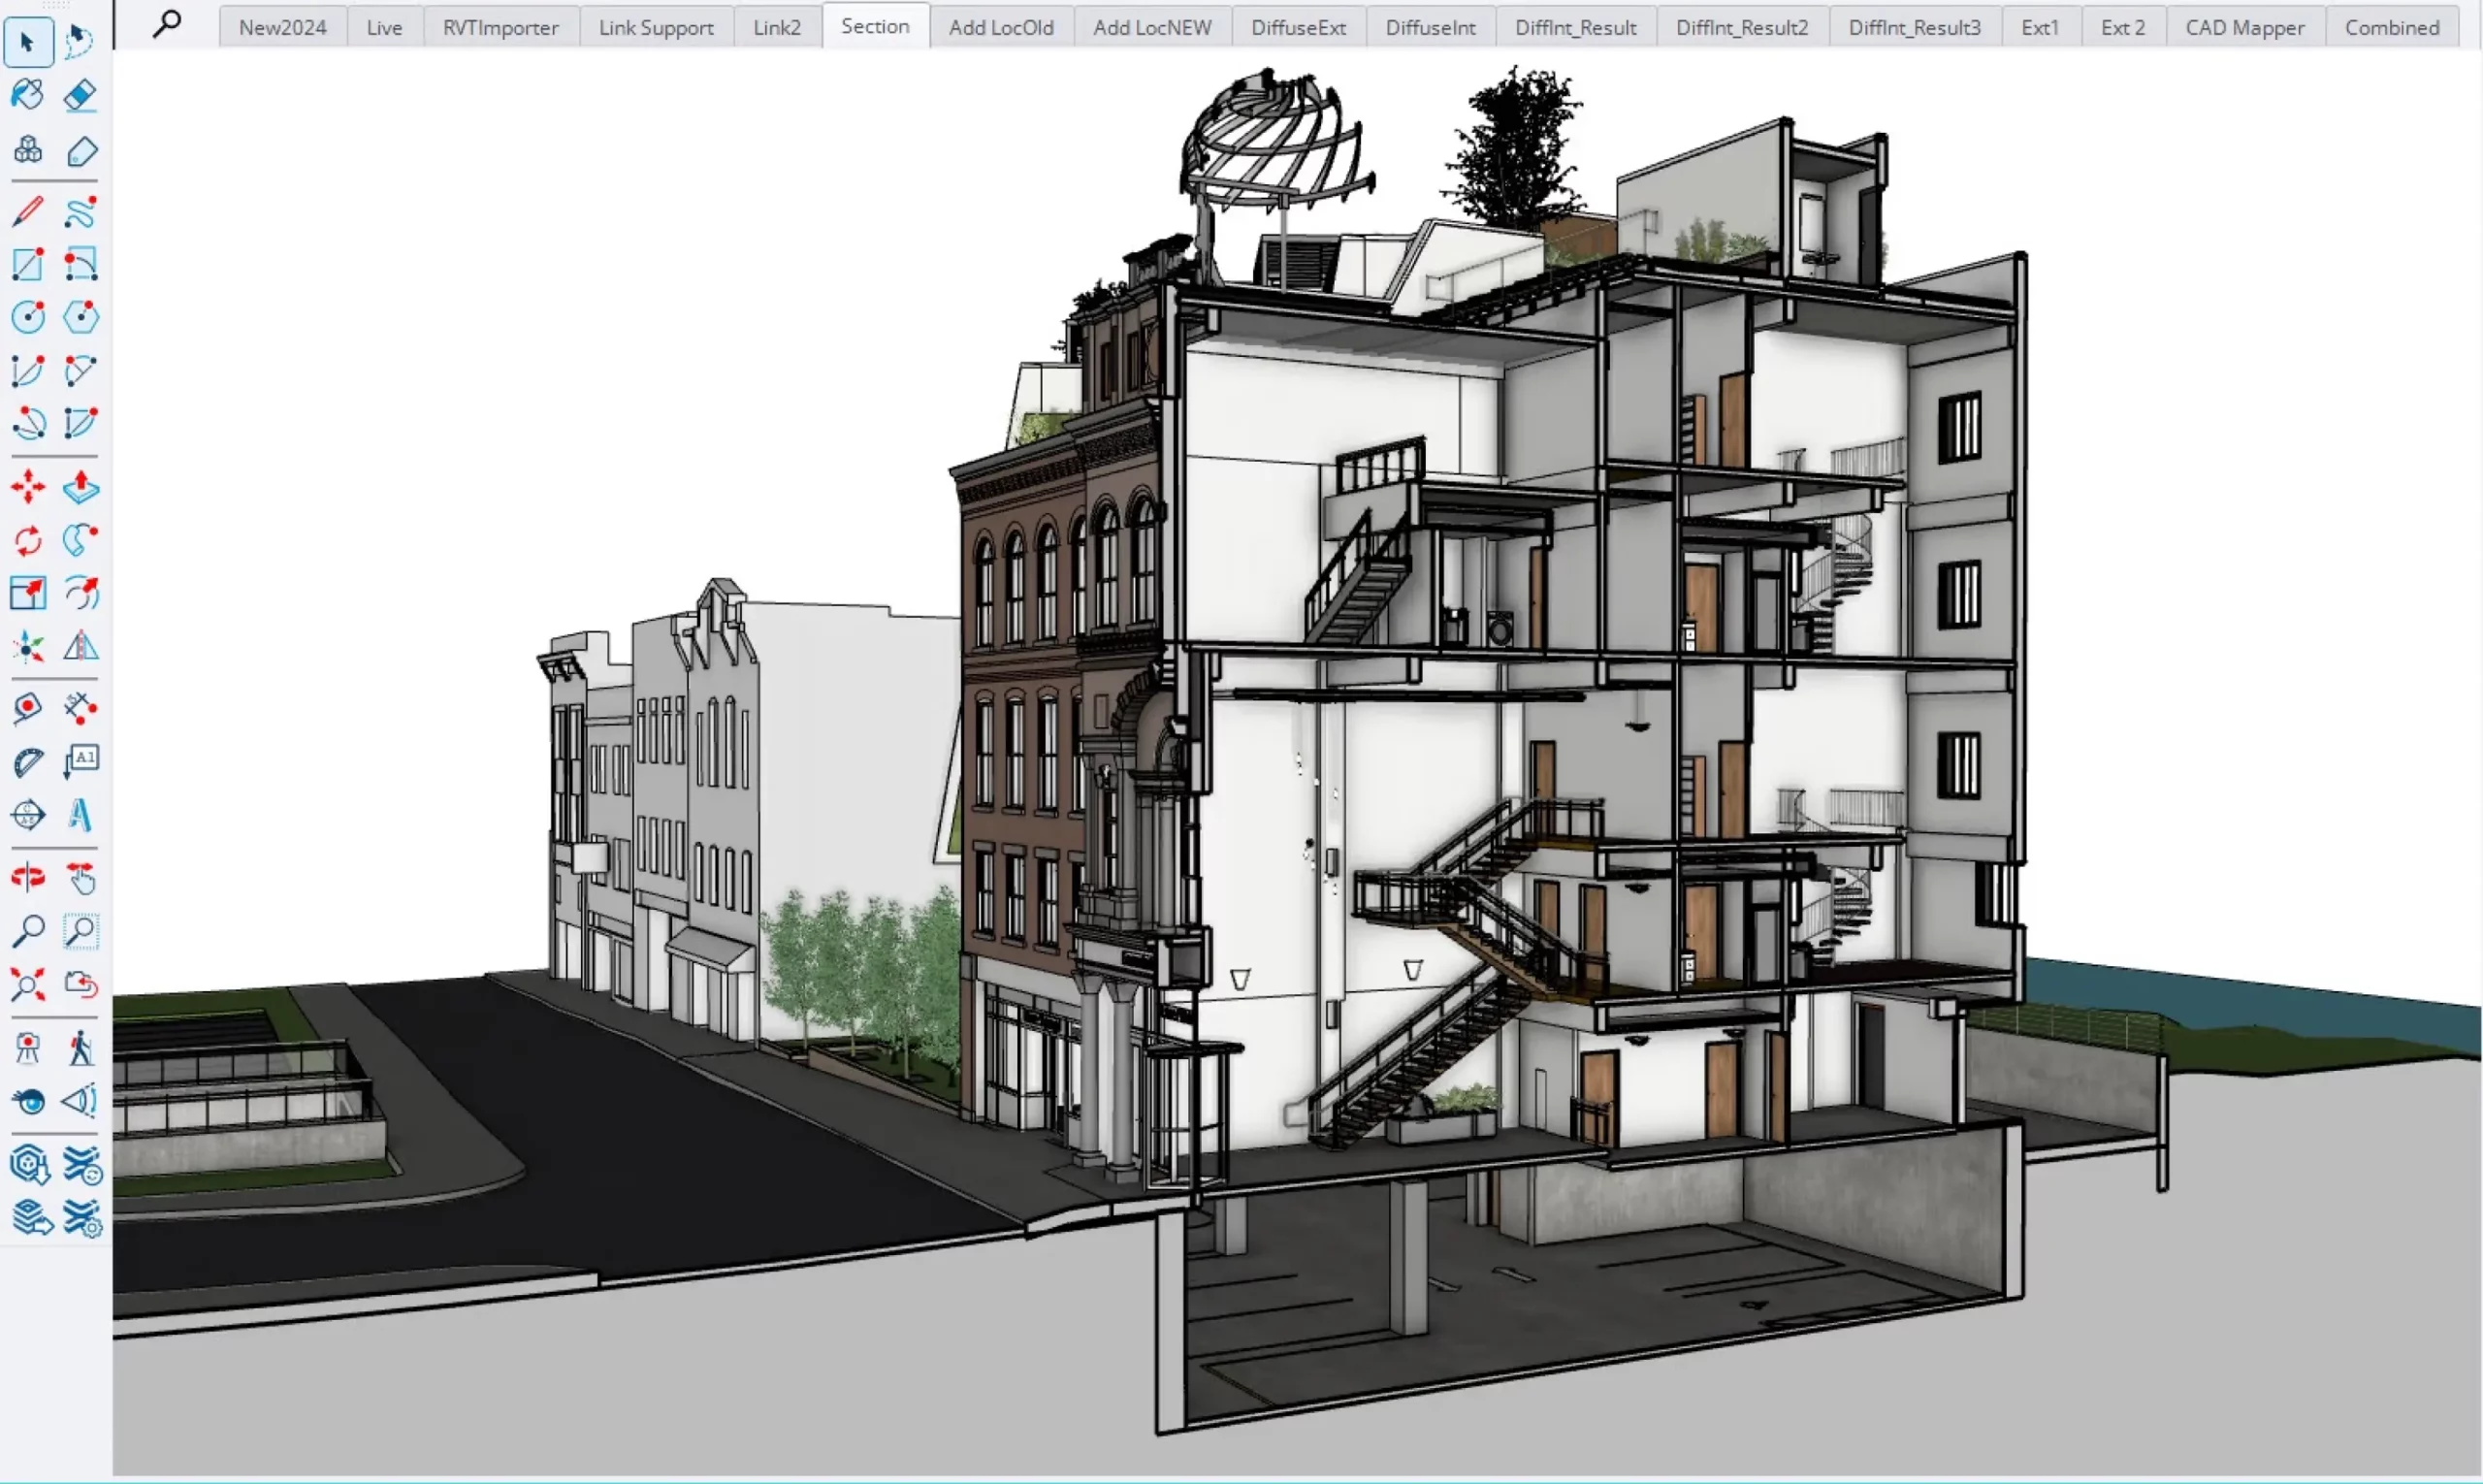
Task: Pick the Line pencil tool
Action: (27, 212)
